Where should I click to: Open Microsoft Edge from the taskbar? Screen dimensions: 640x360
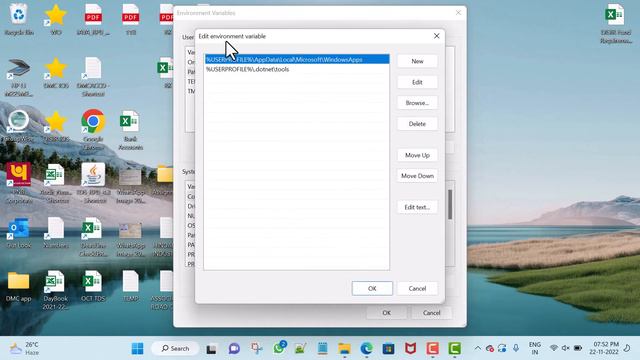tap(367, 349)
